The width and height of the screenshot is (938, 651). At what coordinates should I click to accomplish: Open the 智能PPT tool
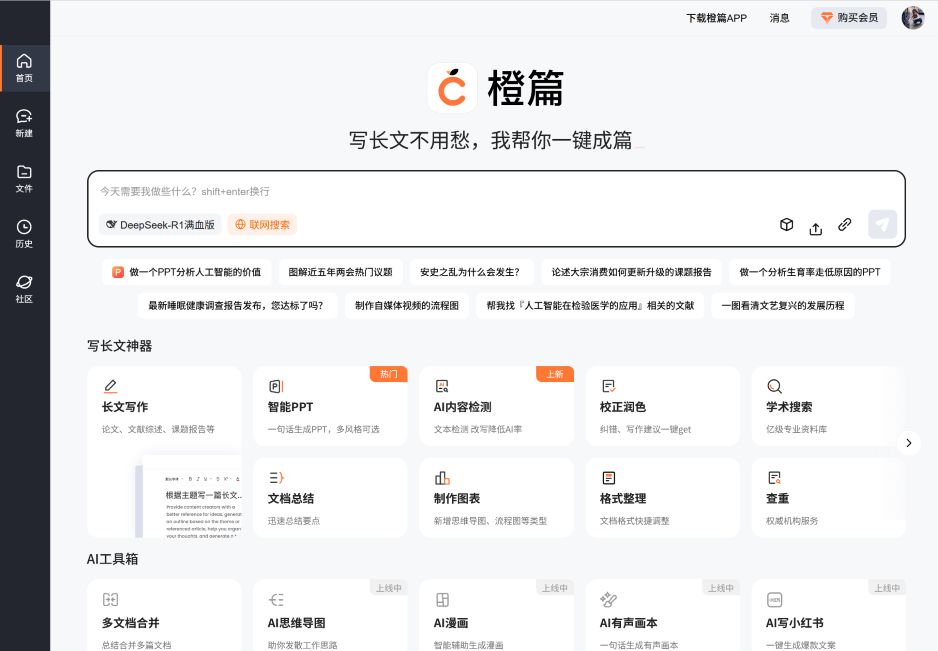click(x=330, y=406)
